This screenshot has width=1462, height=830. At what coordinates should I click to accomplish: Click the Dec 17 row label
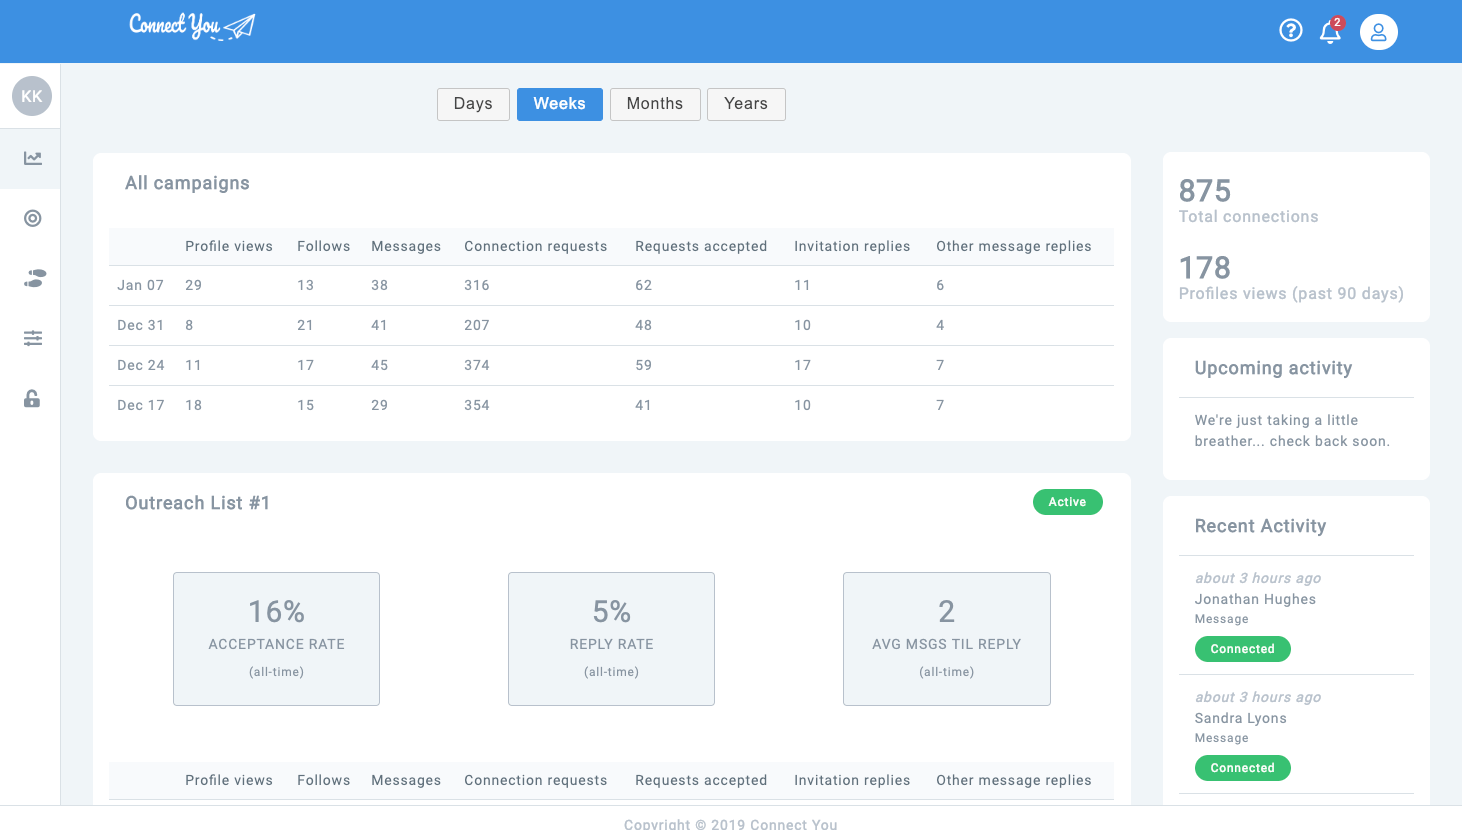click(140, 405)
